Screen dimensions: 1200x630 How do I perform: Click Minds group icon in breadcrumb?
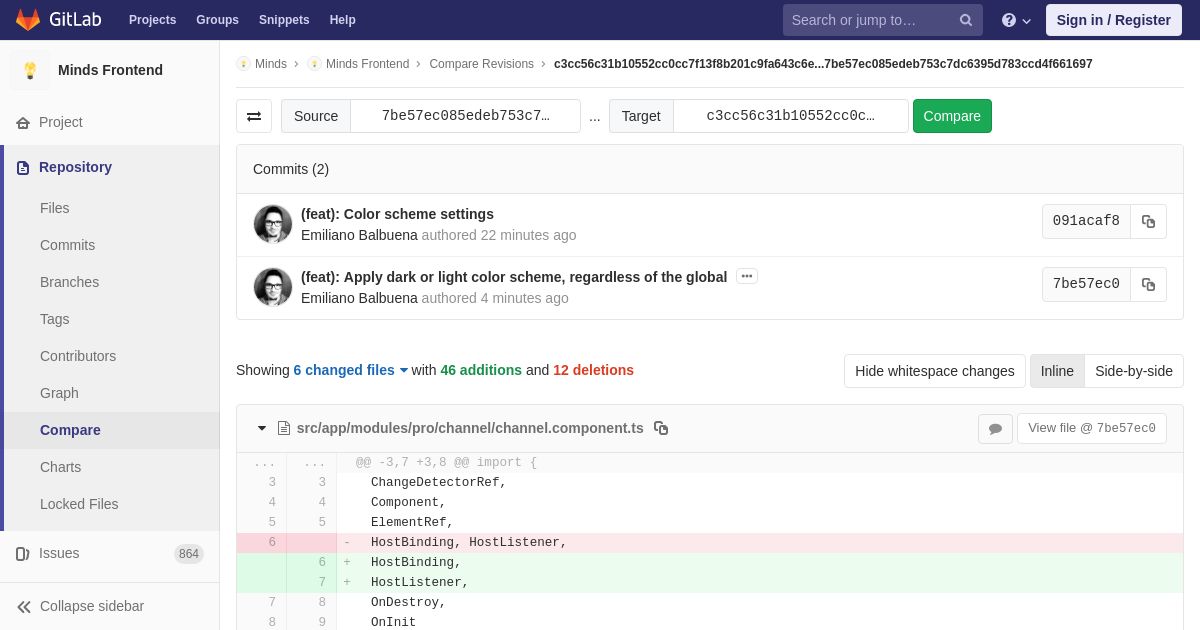click(243, 64)
